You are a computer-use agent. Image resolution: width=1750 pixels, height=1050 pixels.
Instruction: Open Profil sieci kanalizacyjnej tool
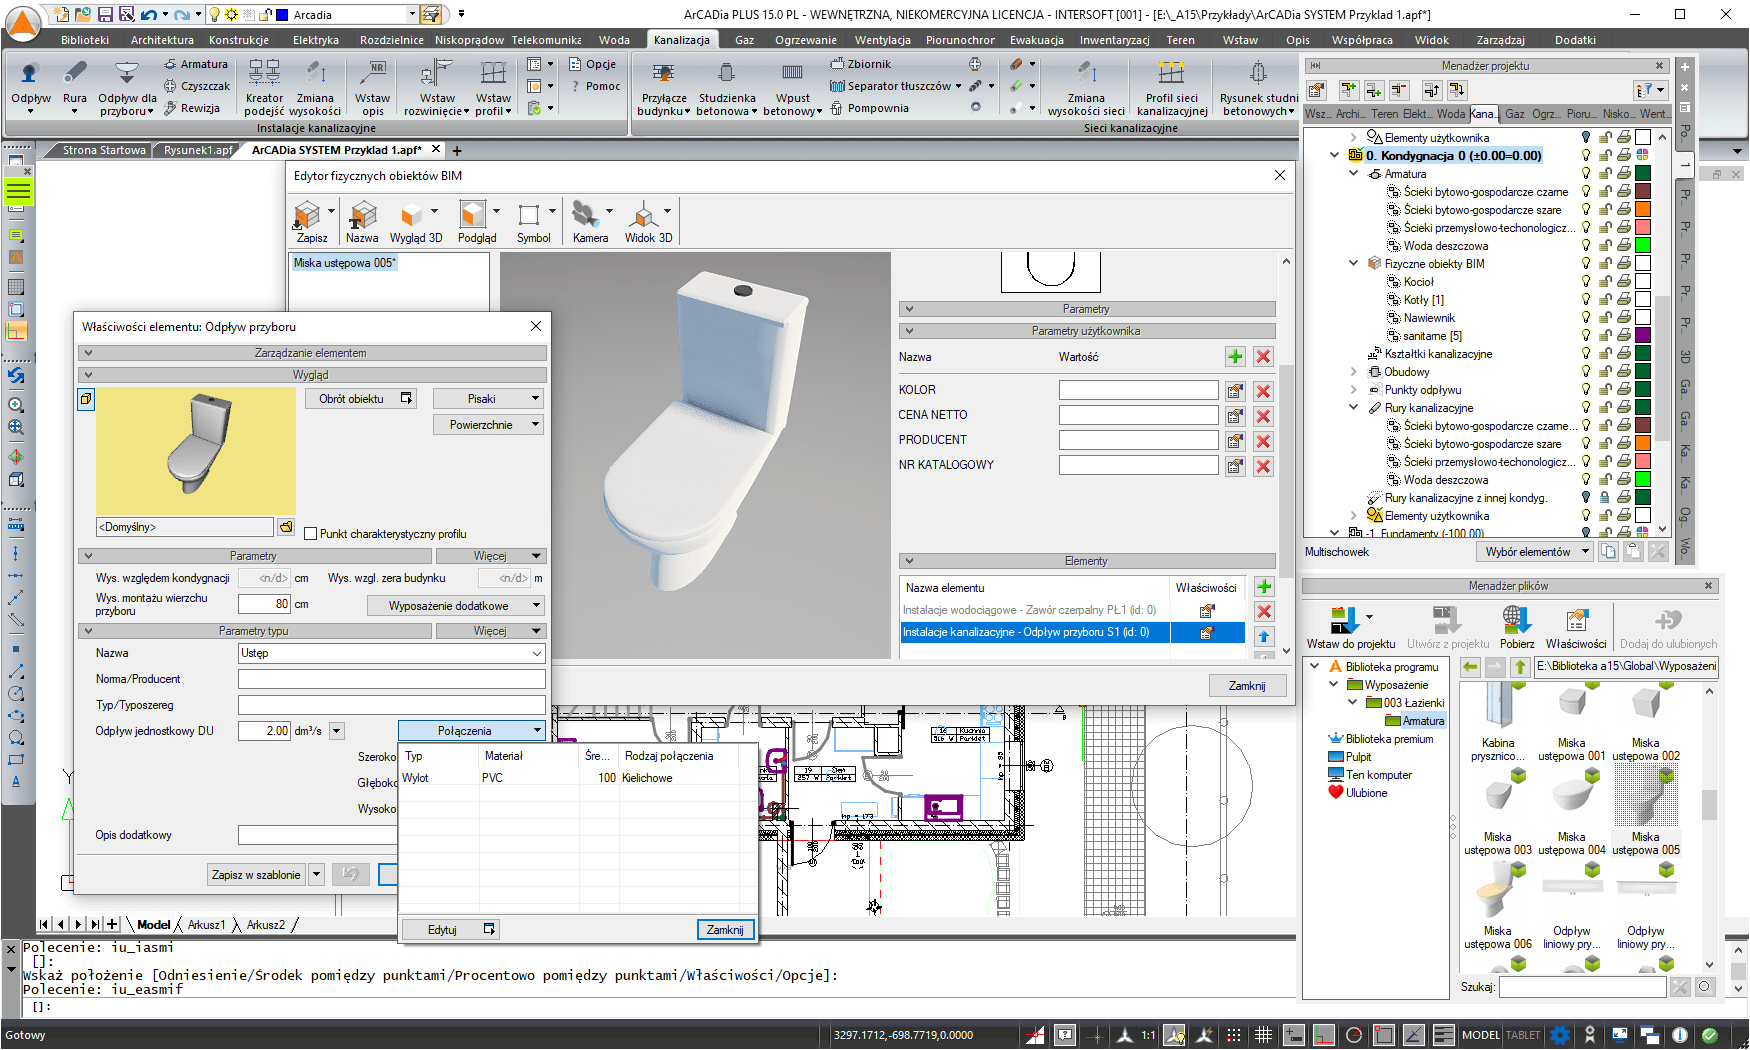click(x=1172, y=87)
